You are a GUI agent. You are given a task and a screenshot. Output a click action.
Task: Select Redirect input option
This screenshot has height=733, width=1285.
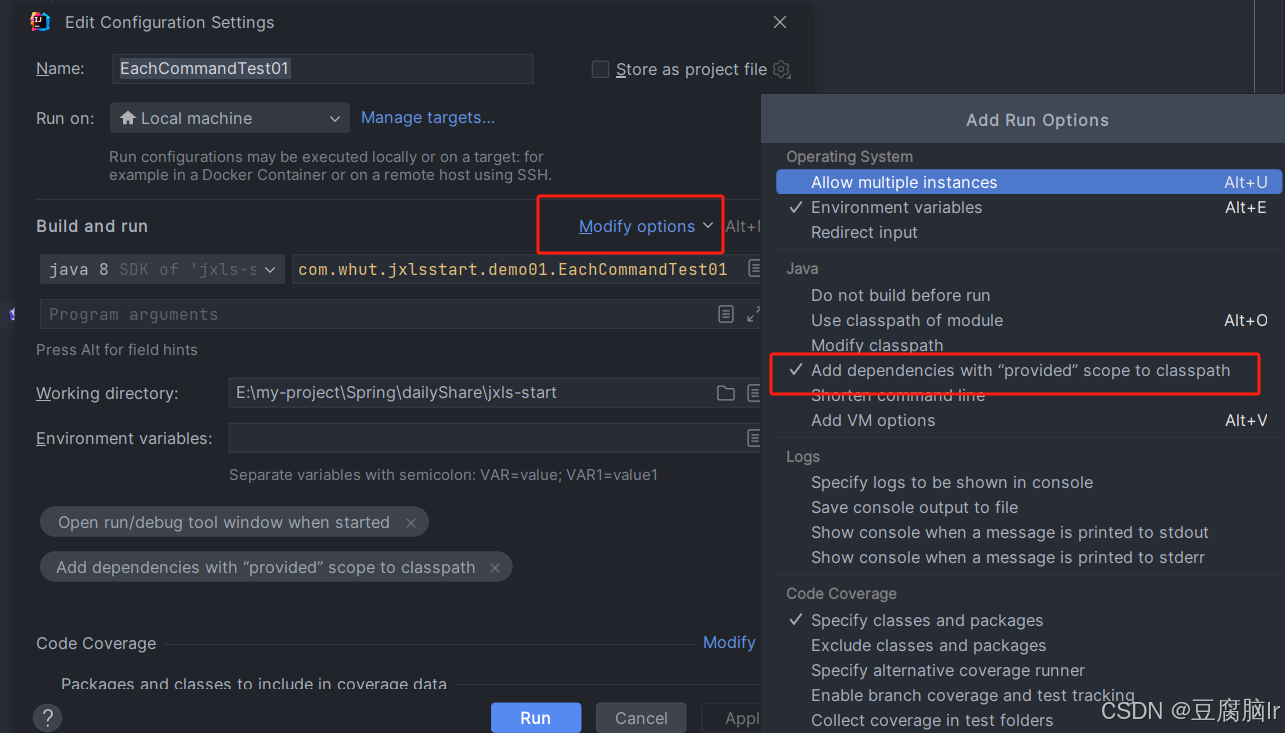[x=1029, y=232]
